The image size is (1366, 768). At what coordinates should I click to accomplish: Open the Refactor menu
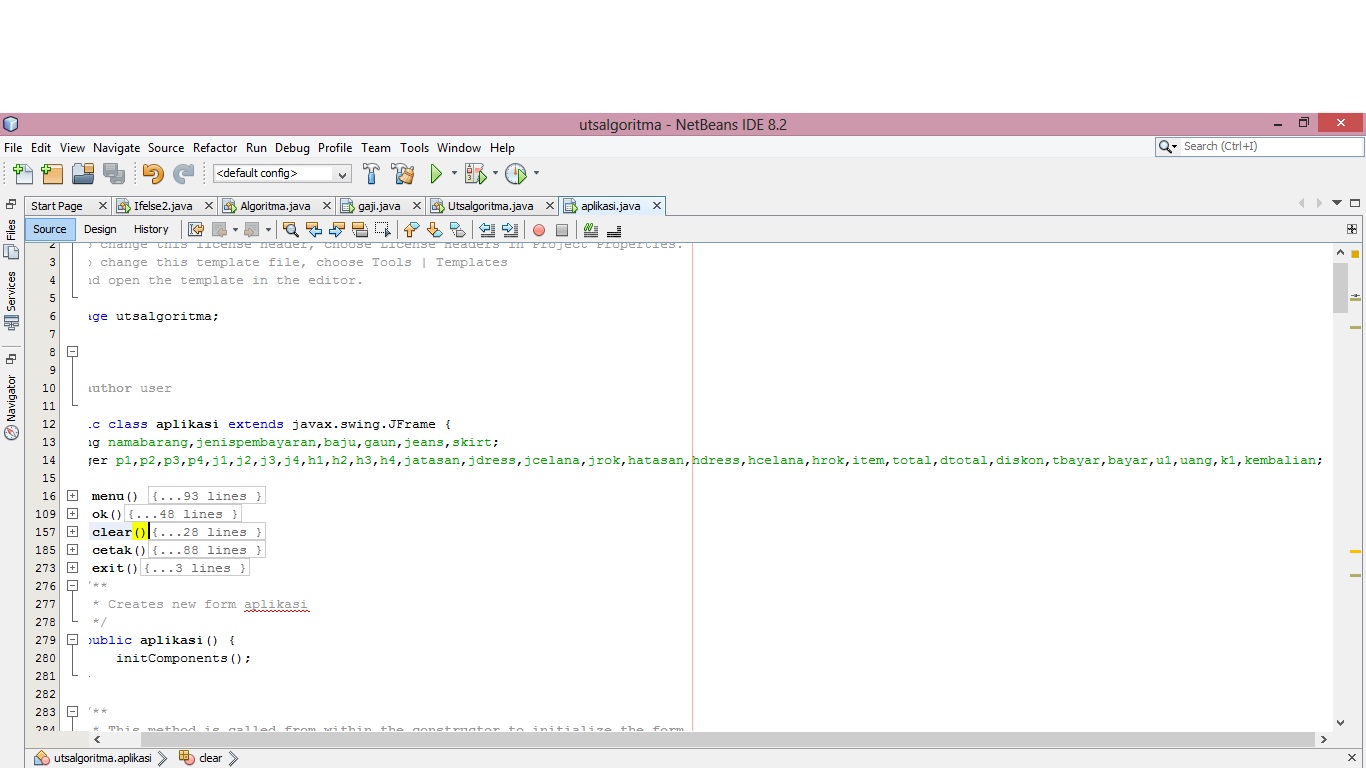click(214, 147)
